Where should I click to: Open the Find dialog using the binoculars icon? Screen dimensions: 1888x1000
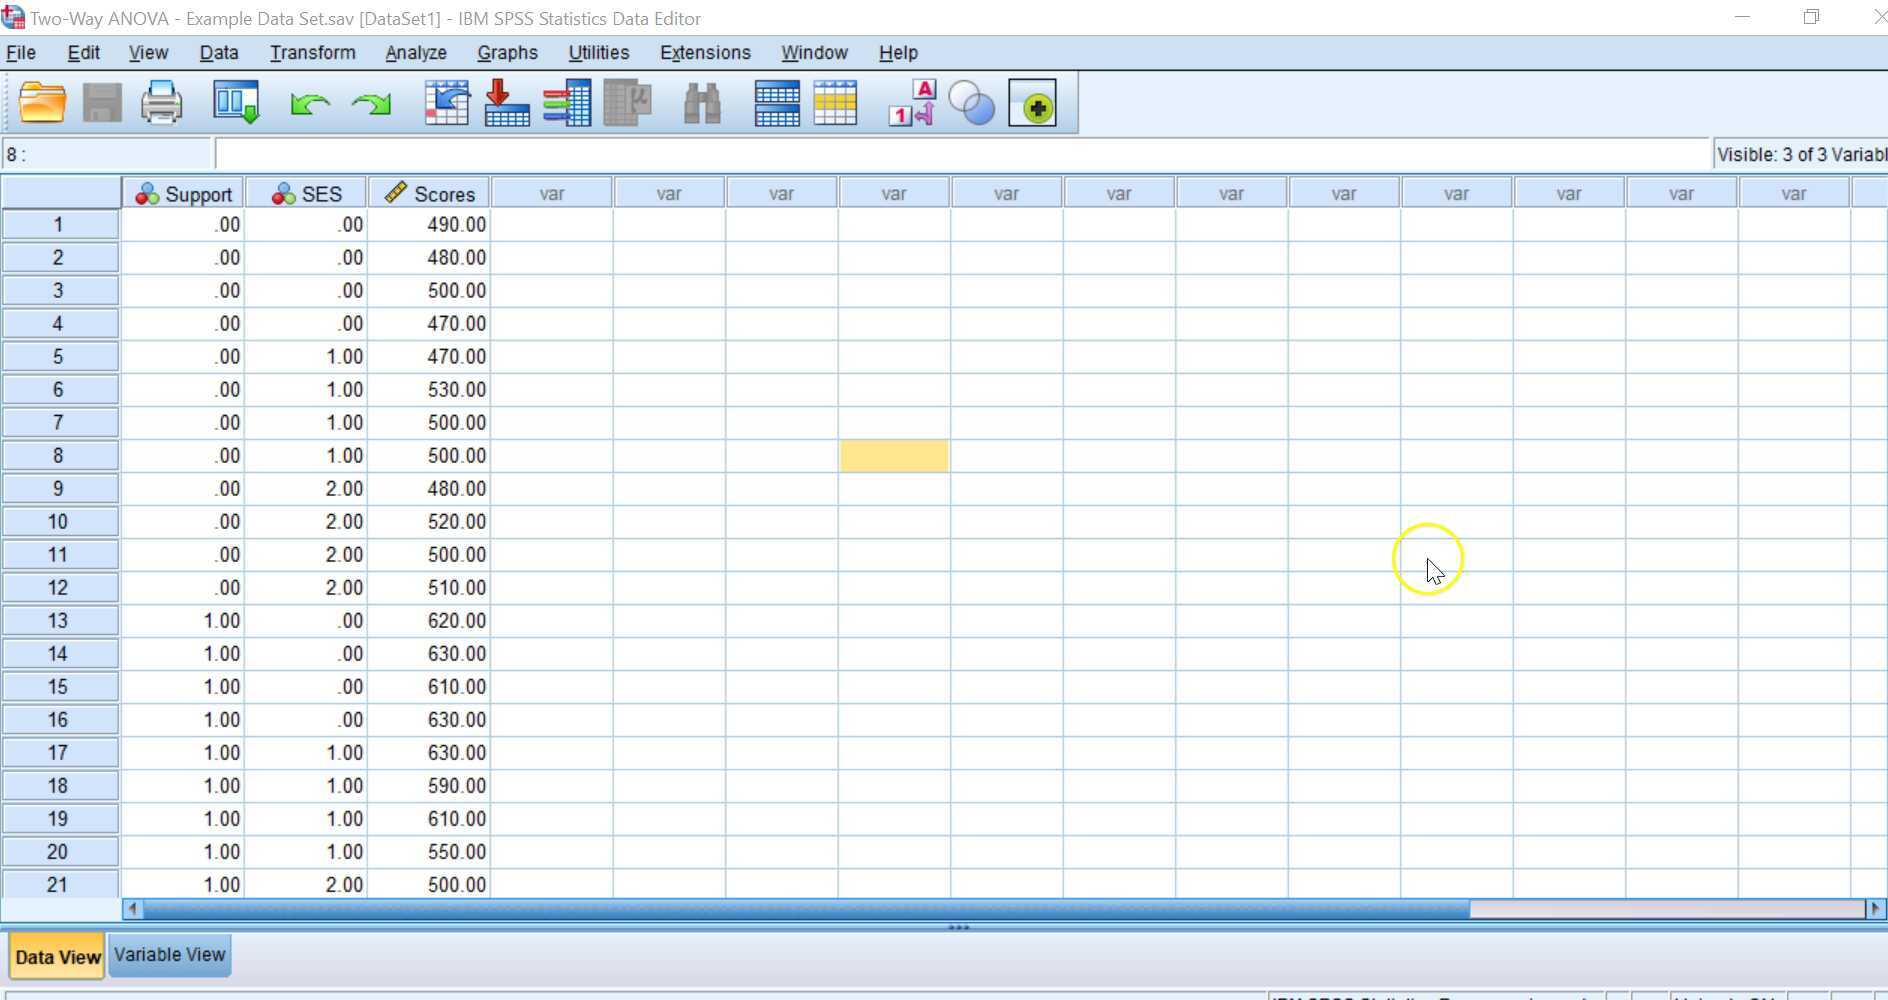pos(704,102)
